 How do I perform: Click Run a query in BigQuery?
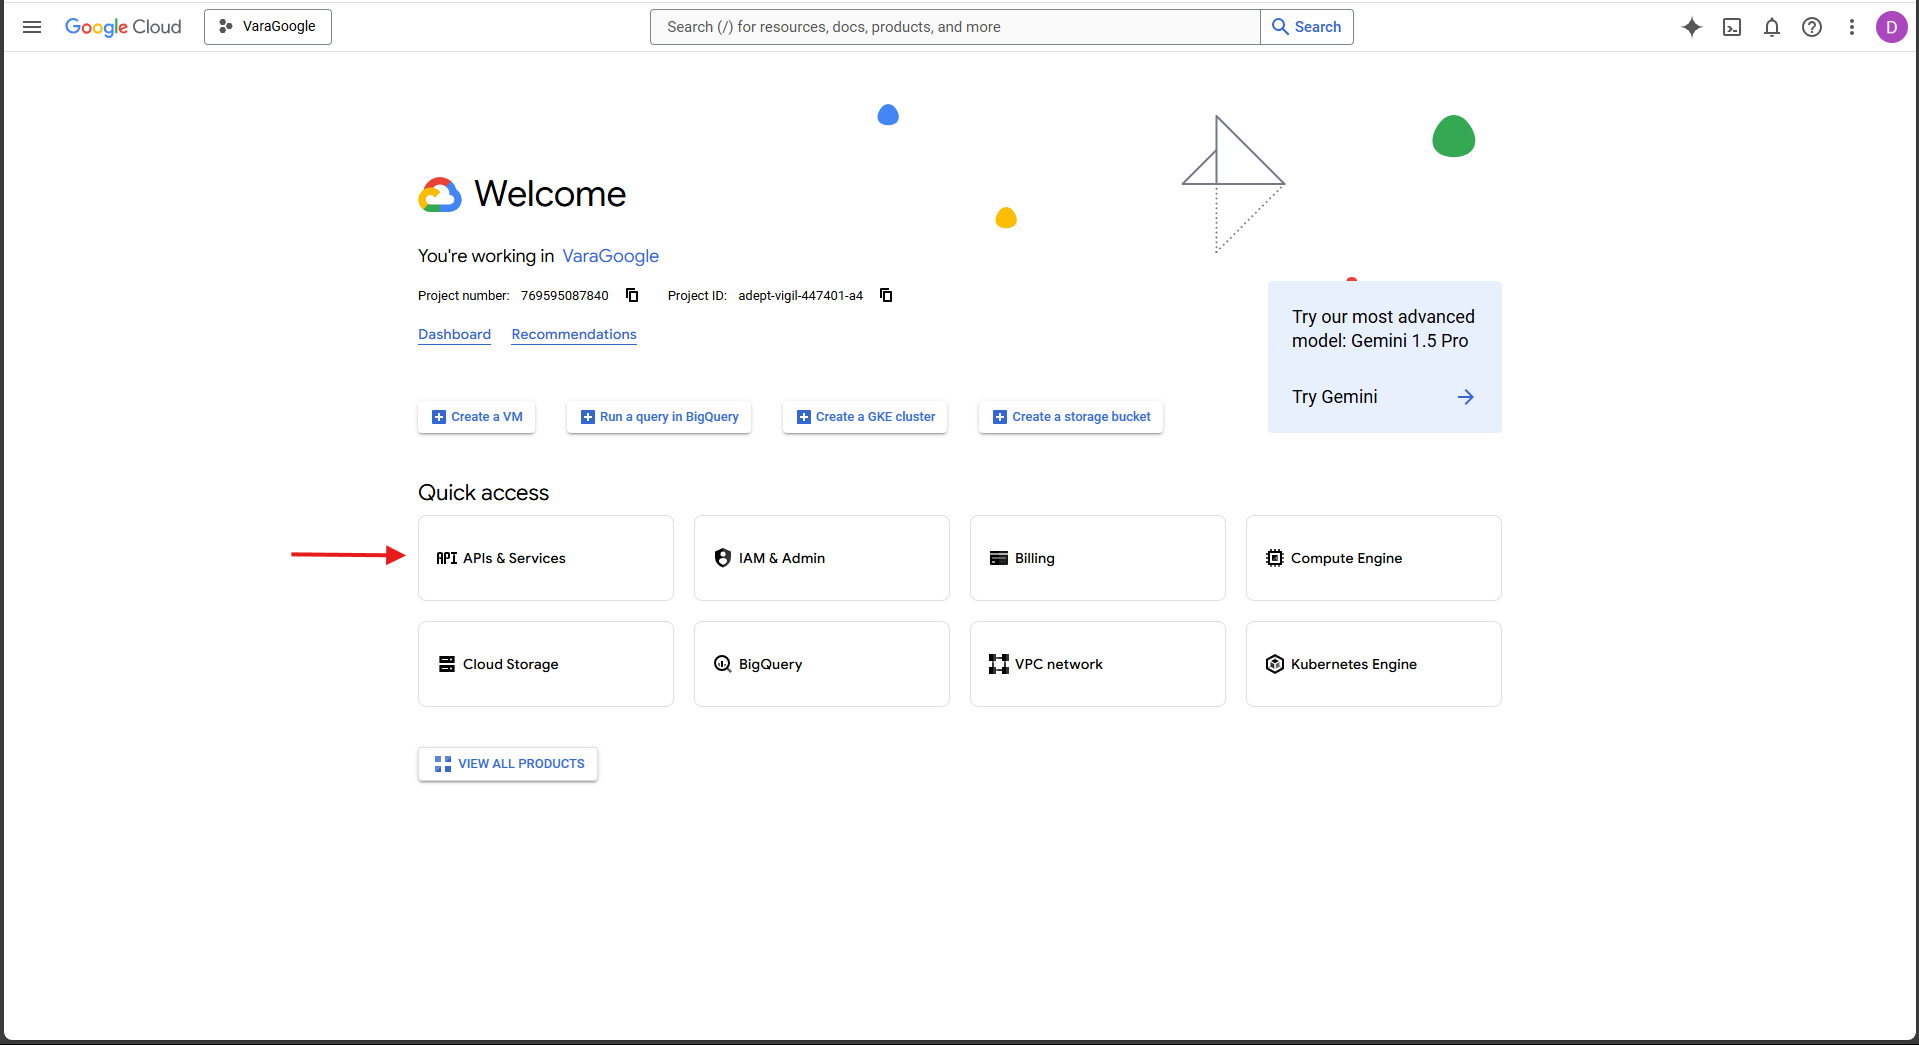pyautogui.click(x=659, y=417)
